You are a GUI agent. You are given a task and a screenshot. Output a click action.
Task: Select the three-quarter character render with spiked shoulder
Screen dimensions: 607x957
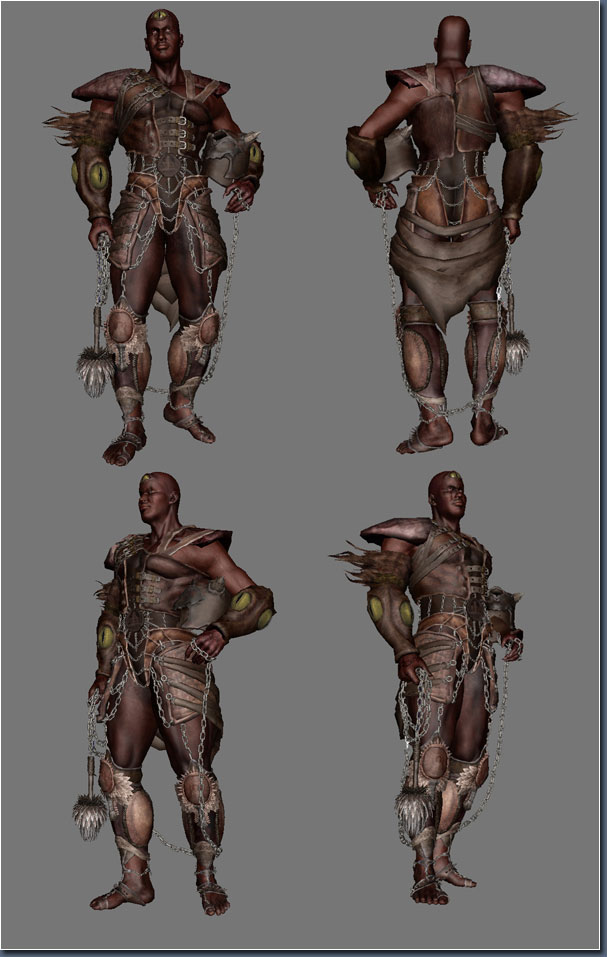pyautogui.click(x=427, y=687)
